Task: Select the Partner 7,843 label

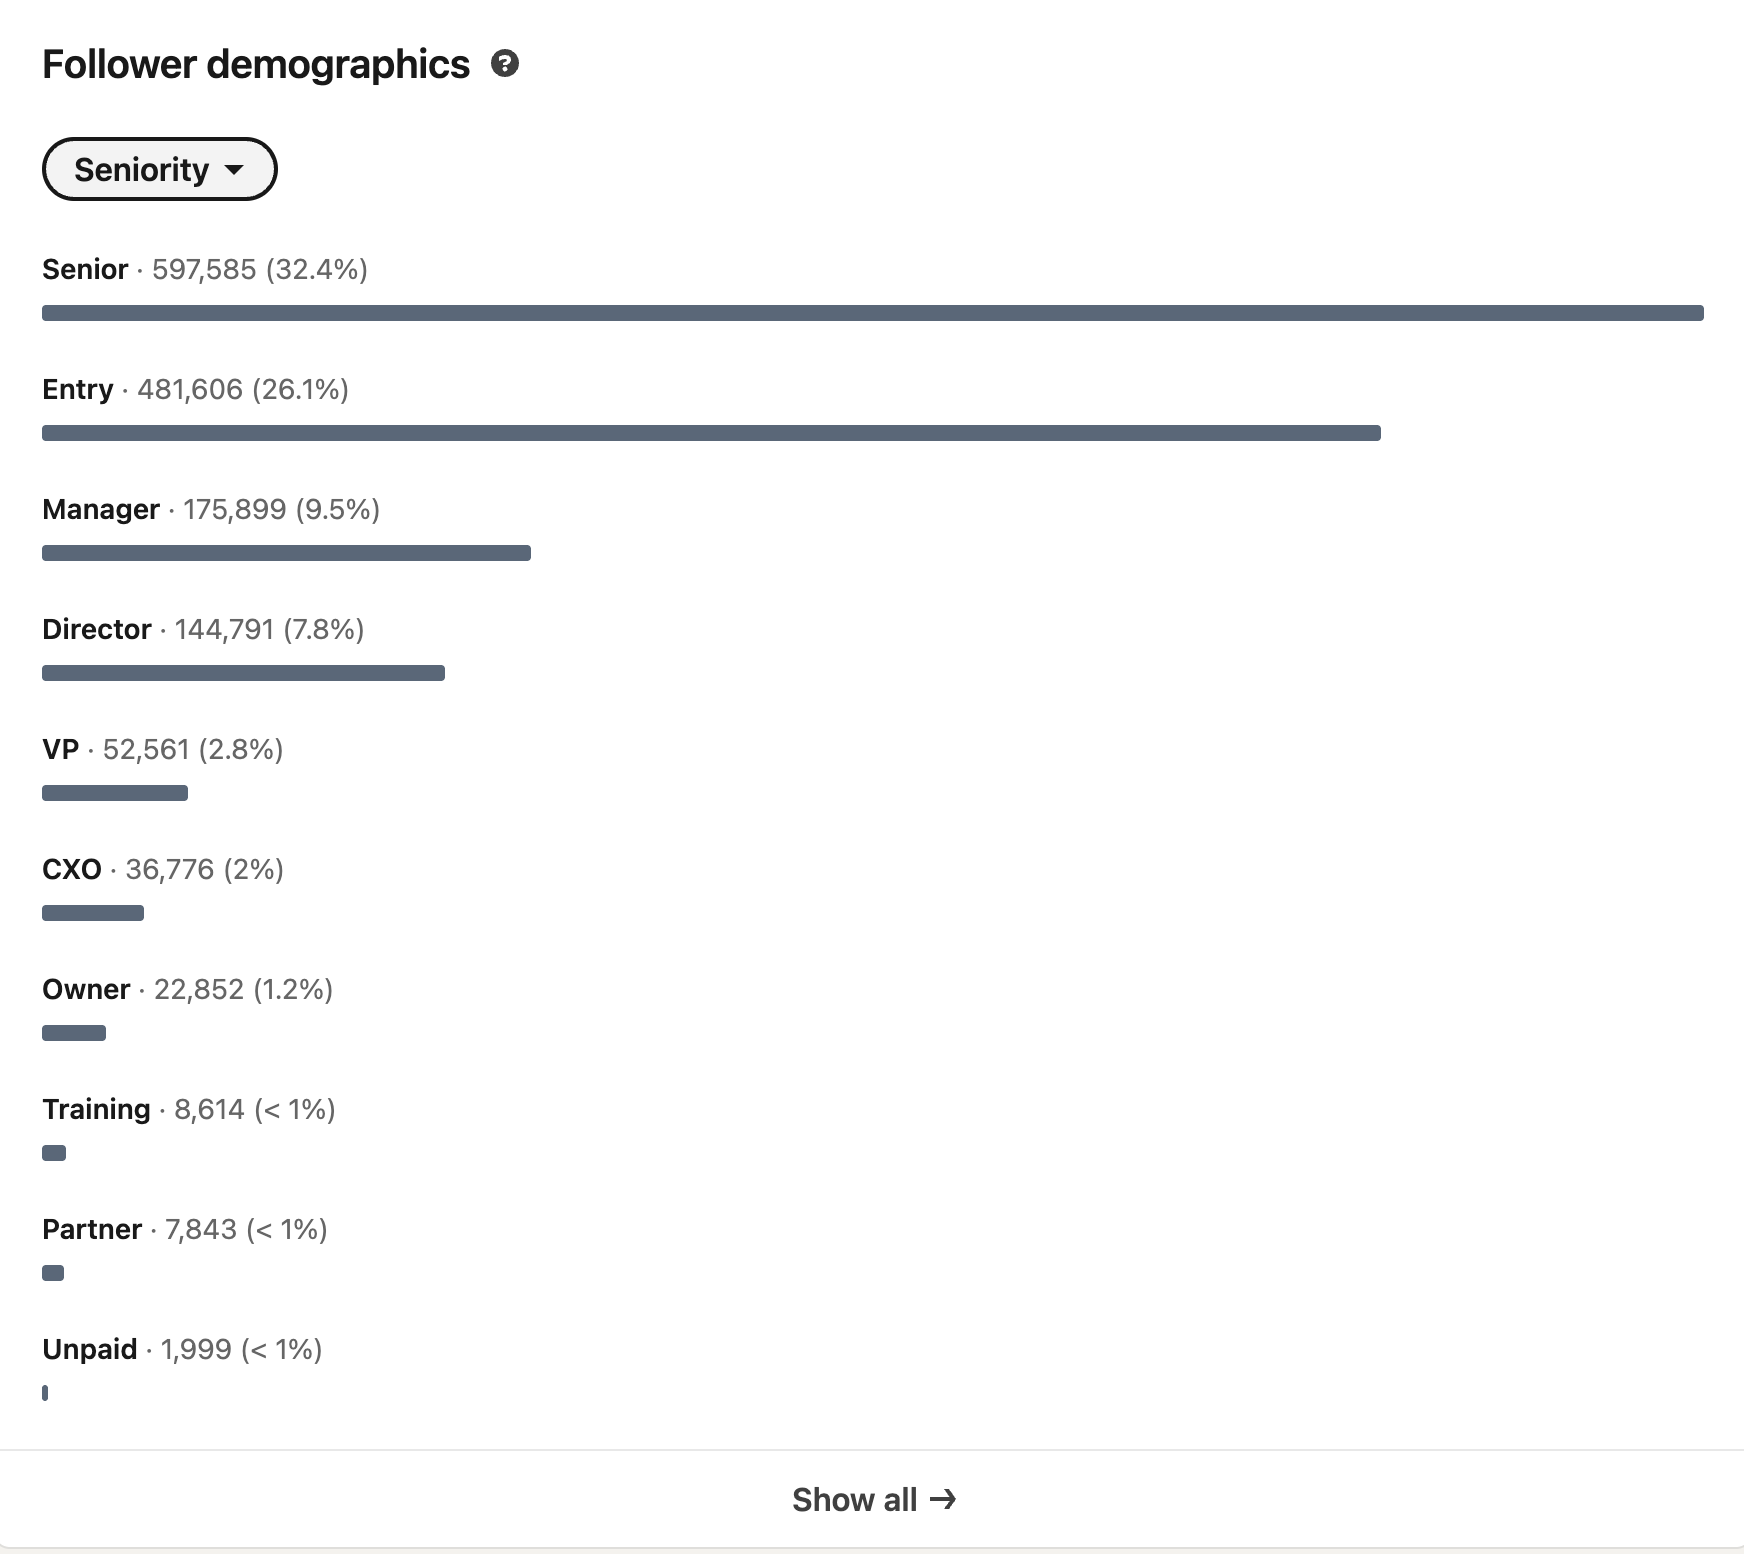Action: pos(185,1229)
